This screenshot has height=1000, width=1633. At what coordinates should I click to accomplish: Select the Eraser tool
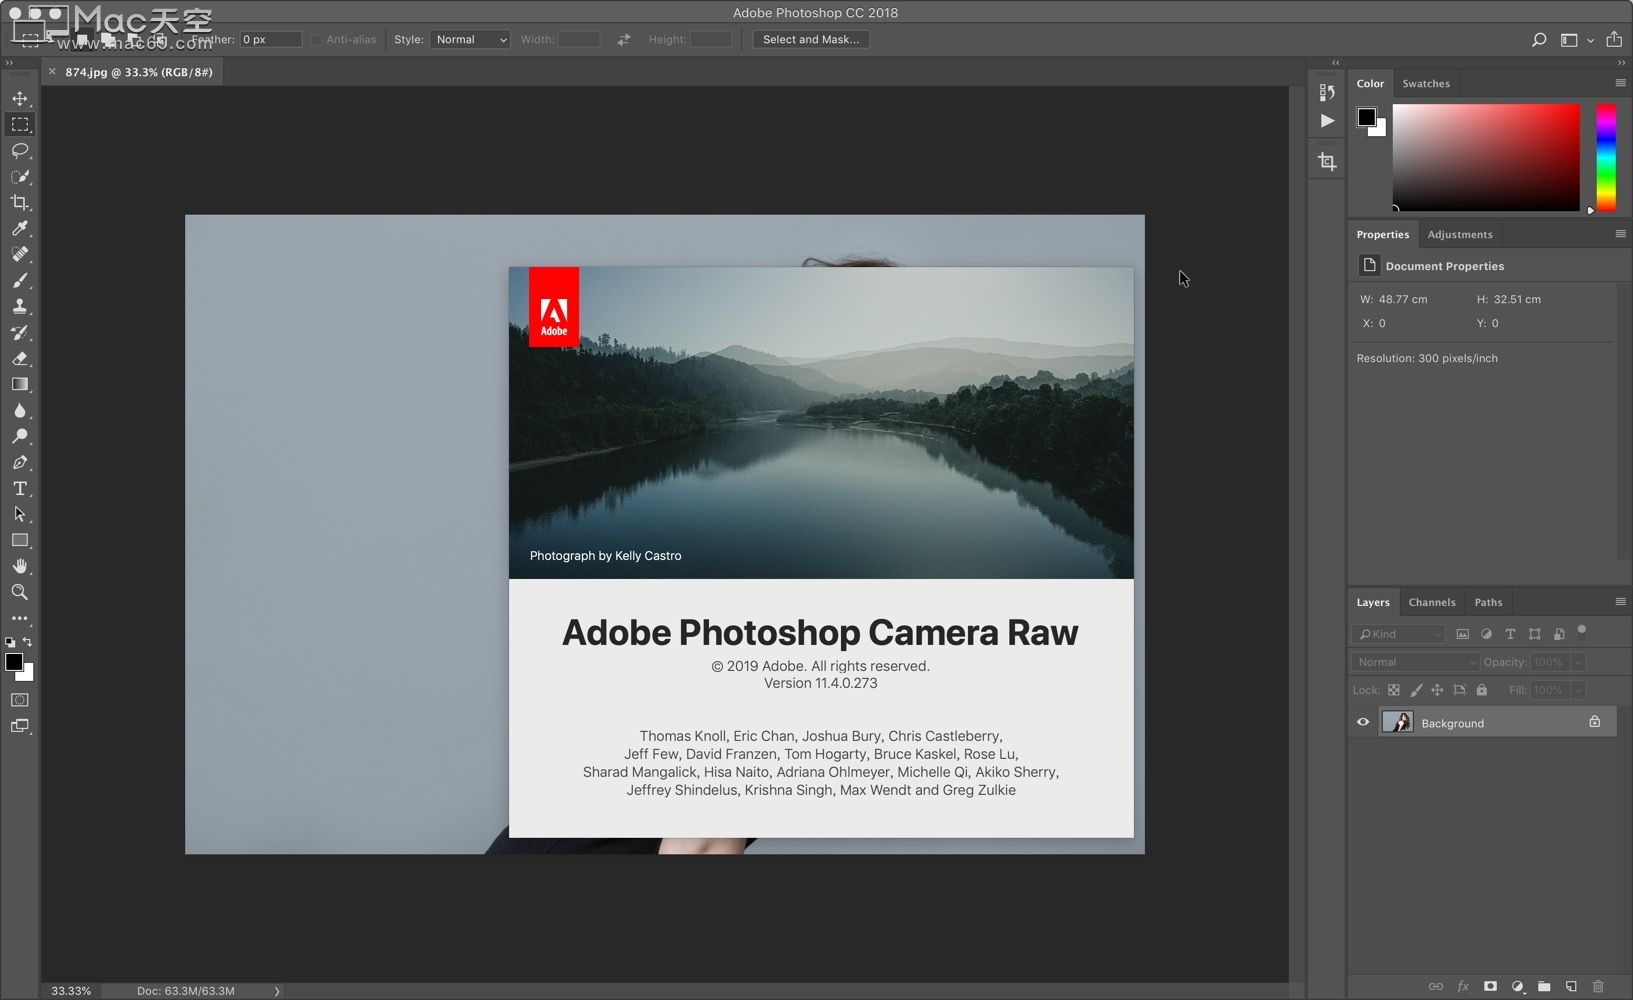(x=20, y=358)
